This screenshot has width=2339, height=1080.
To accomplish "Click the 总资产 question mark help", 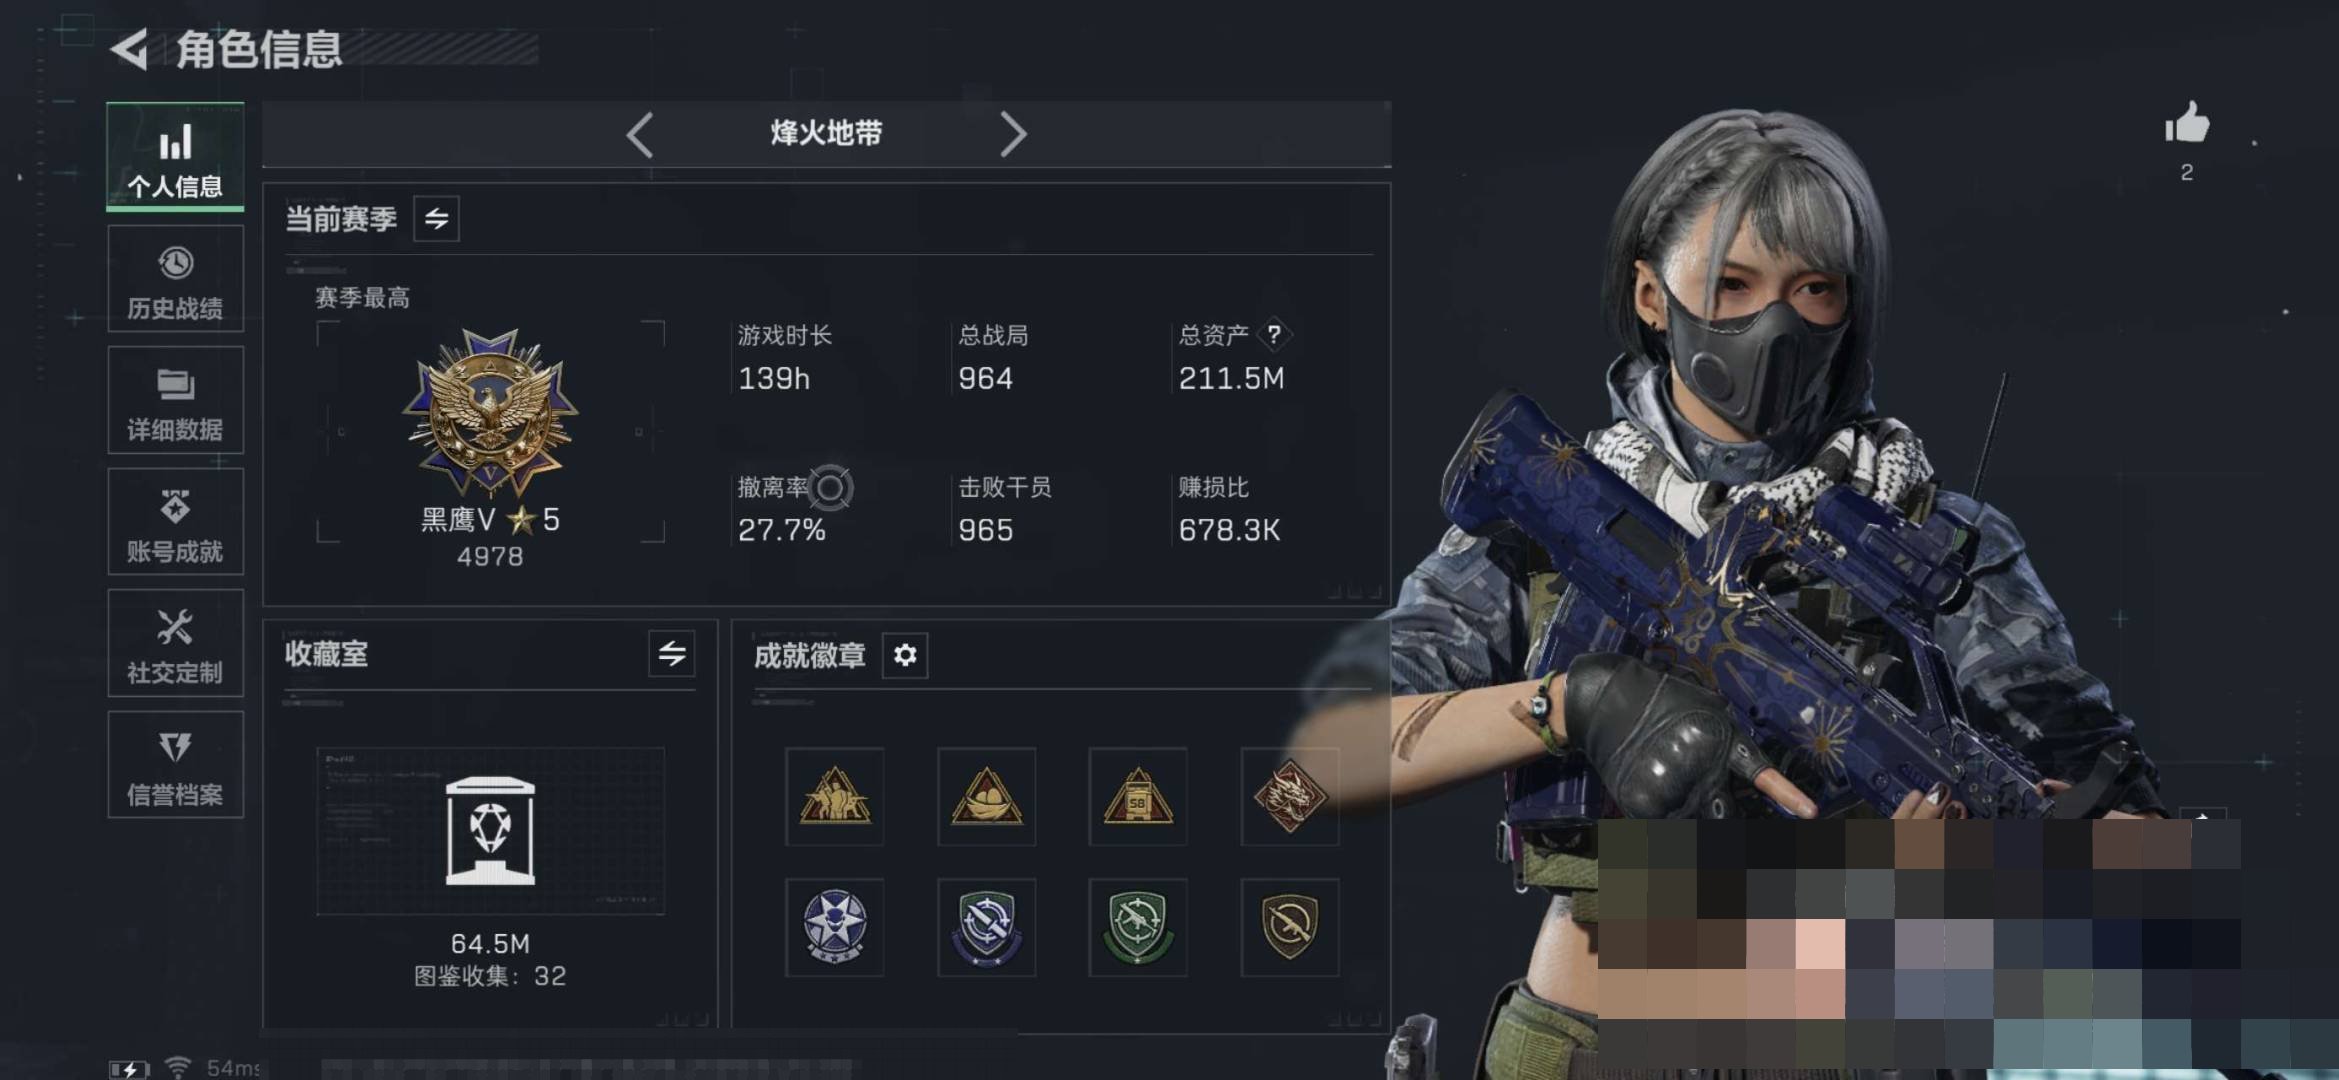I will [x=1274, y=334].
